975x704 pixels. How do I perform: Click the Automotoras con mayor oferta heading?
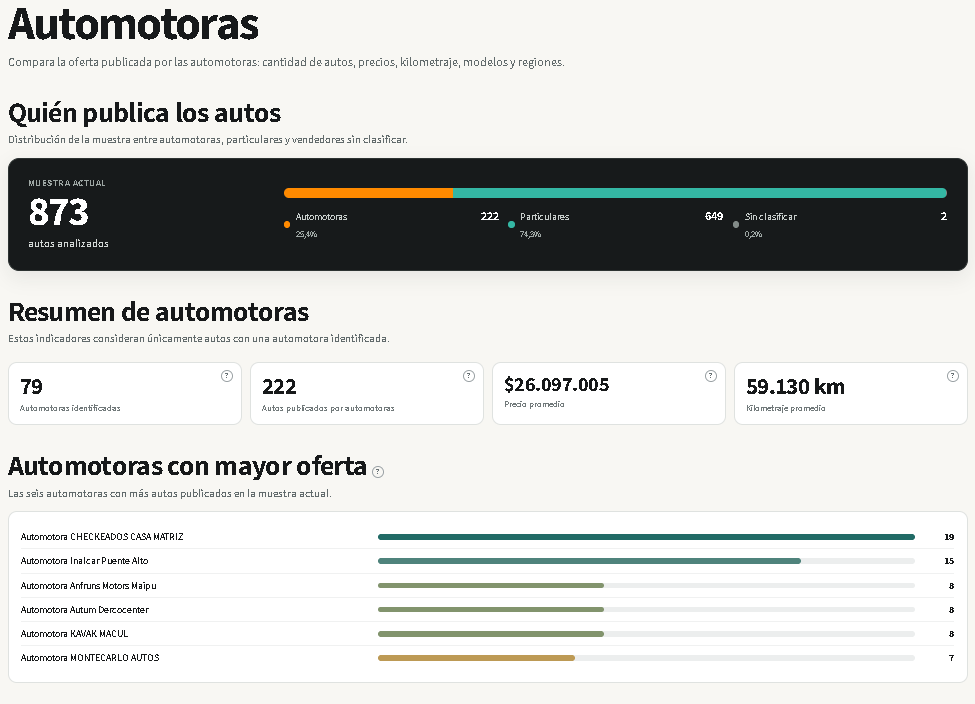coord(187,466)
